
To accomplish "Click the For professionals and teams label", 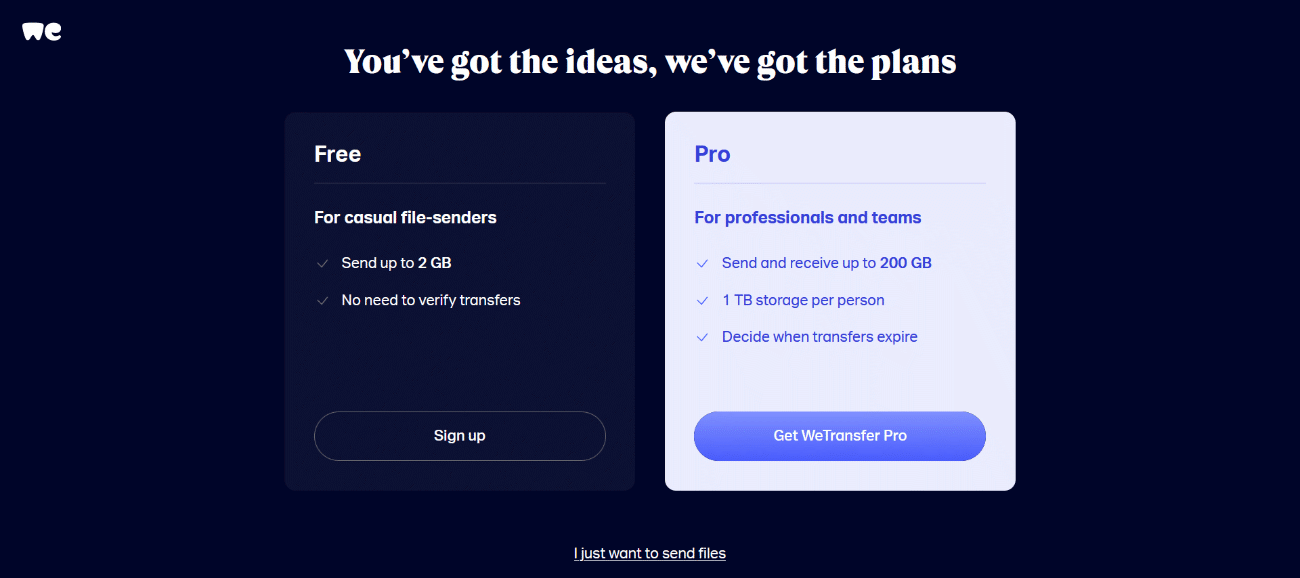I will point(807,217).
